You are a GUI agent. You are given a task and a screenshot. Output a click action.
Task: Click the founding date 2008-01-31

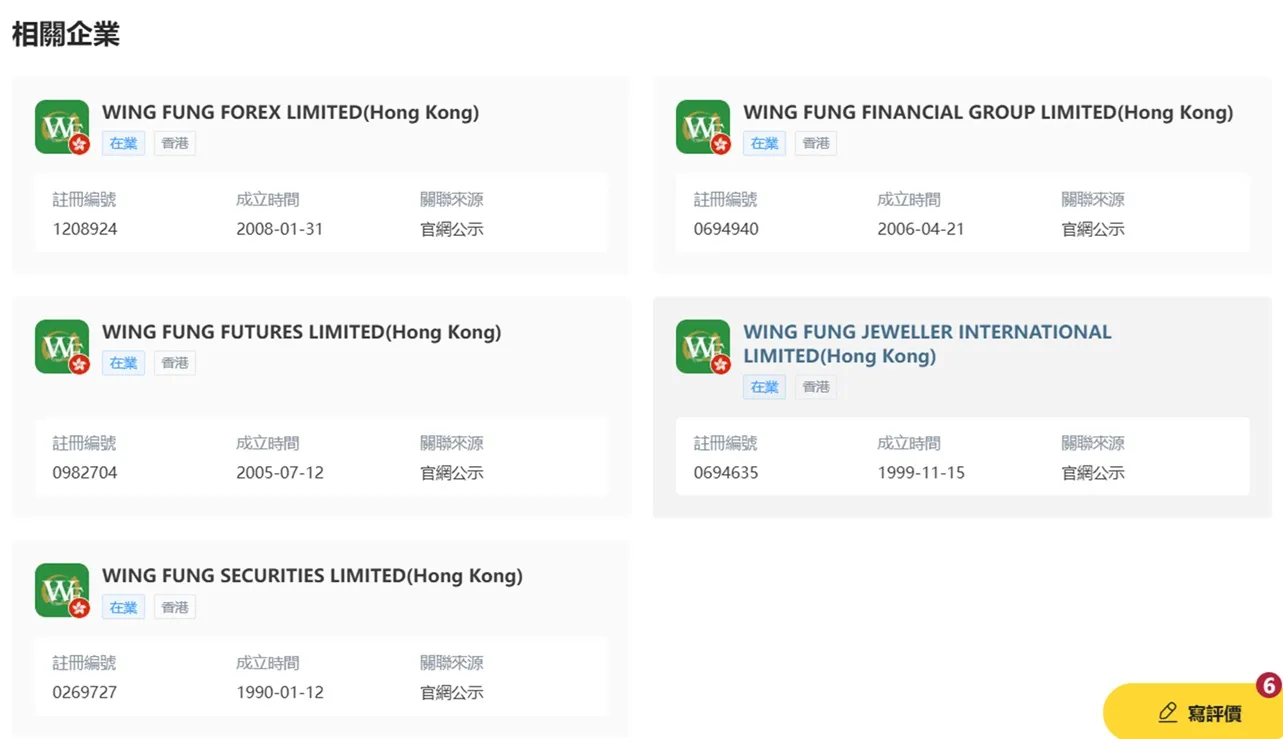click(280, 229)
